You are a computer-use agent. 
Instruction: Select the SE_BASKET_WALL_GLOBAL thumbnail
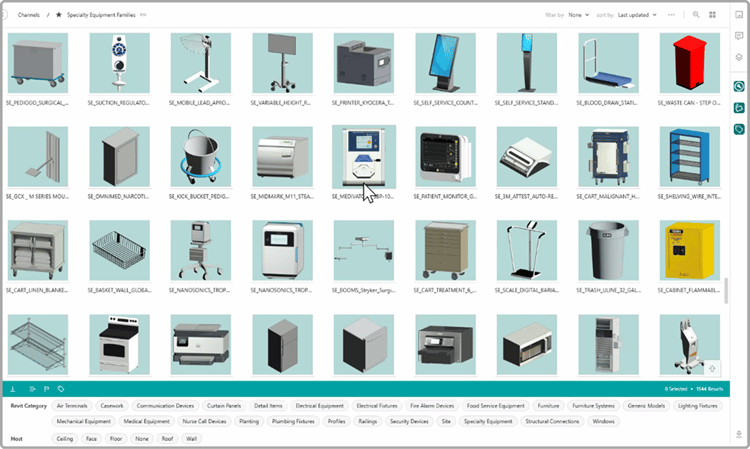[x=119, y=250]
